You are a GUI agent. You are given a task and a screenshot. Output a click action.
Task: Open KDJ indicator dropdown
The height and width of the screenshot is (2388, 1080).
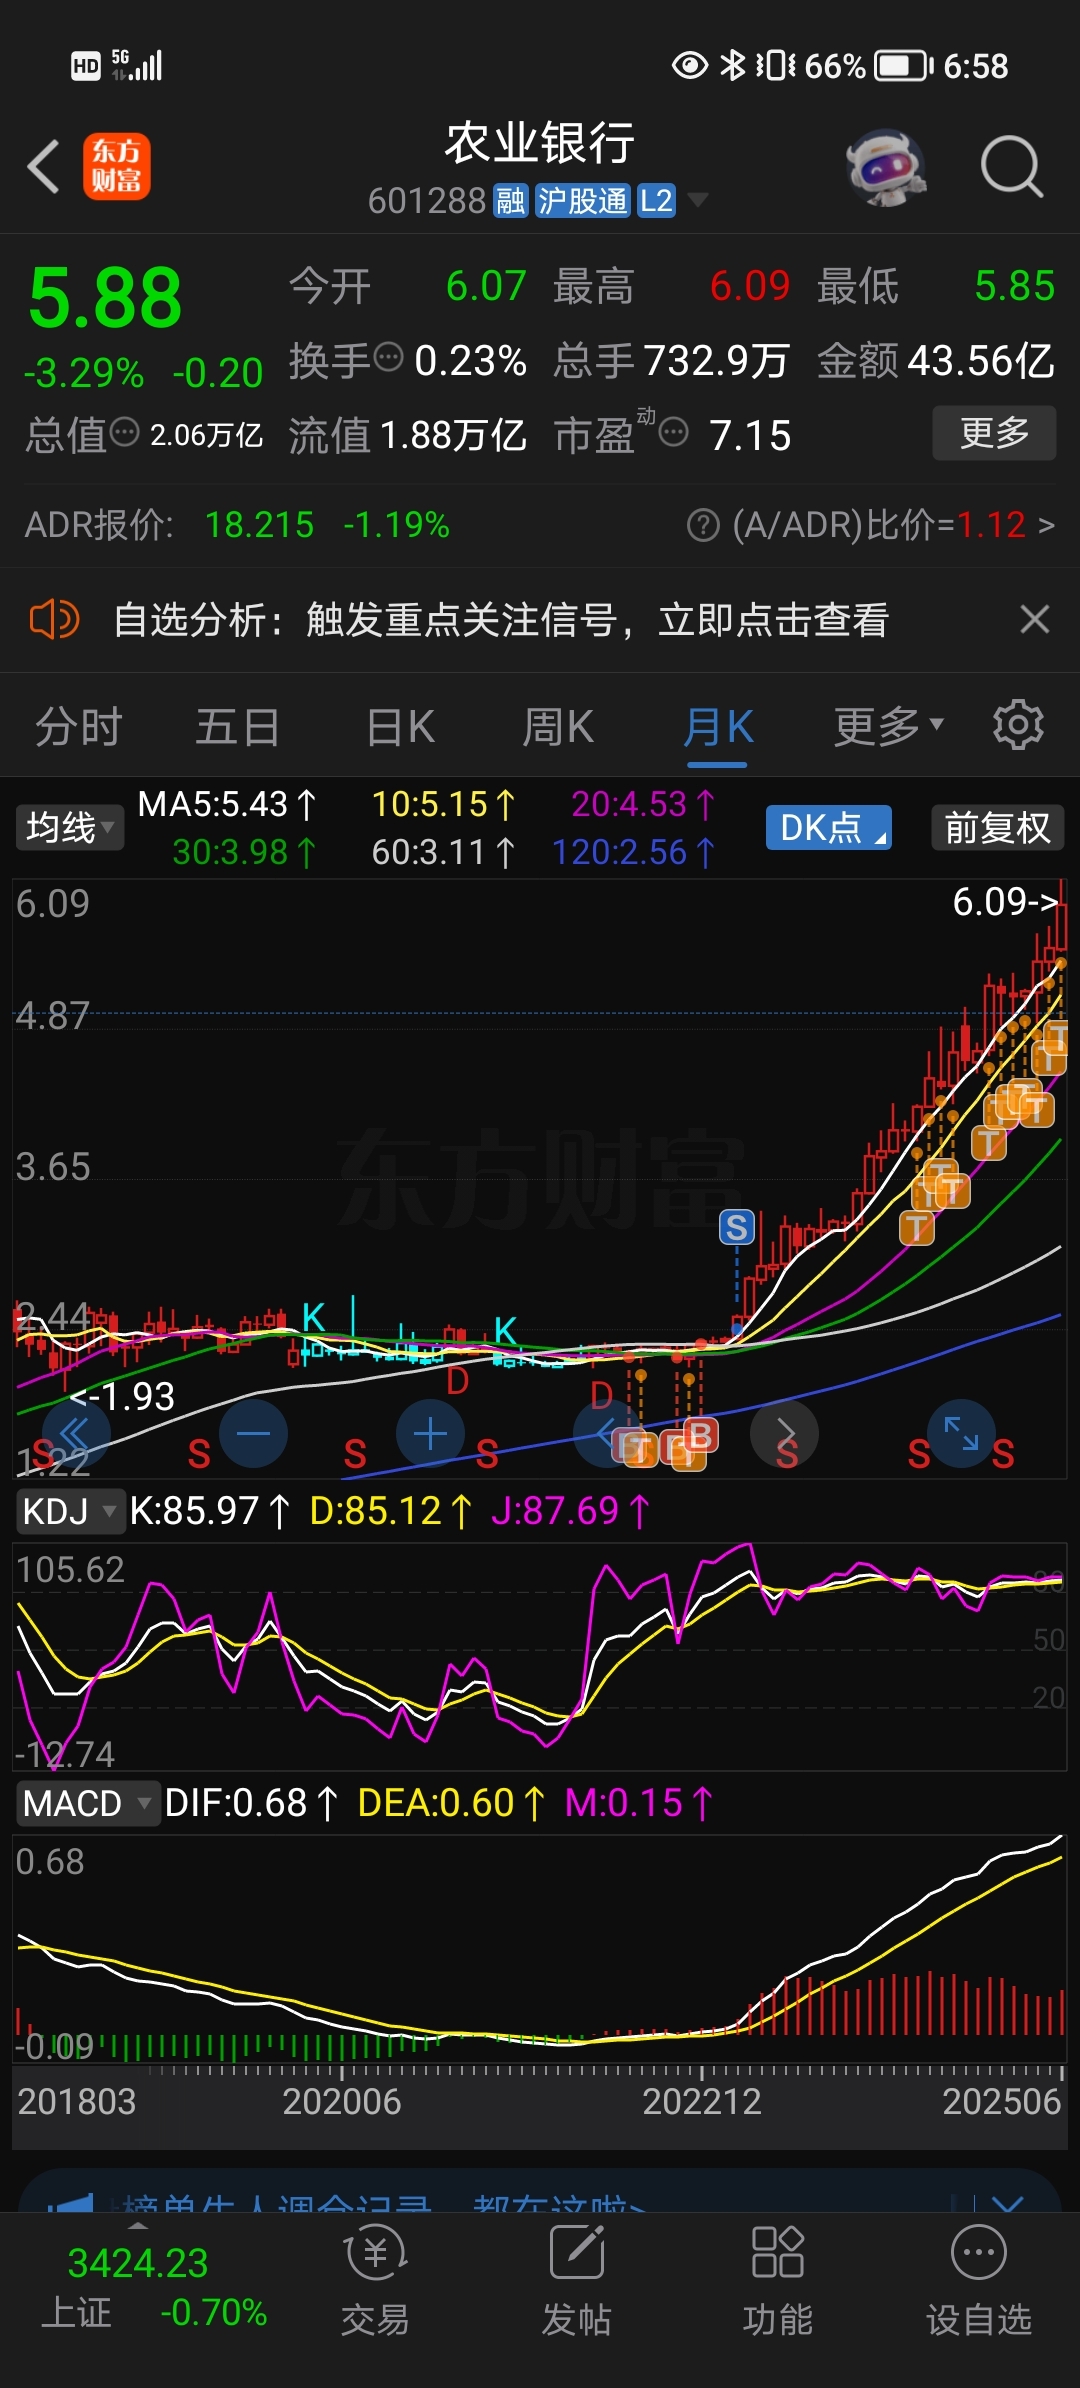click(70, 1511)
